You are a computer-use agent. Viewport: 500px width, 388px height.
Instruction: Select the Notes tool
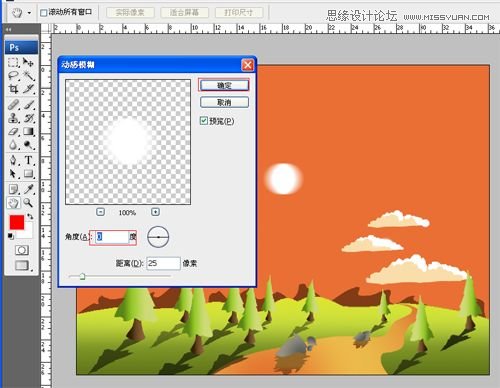[13, 189]
